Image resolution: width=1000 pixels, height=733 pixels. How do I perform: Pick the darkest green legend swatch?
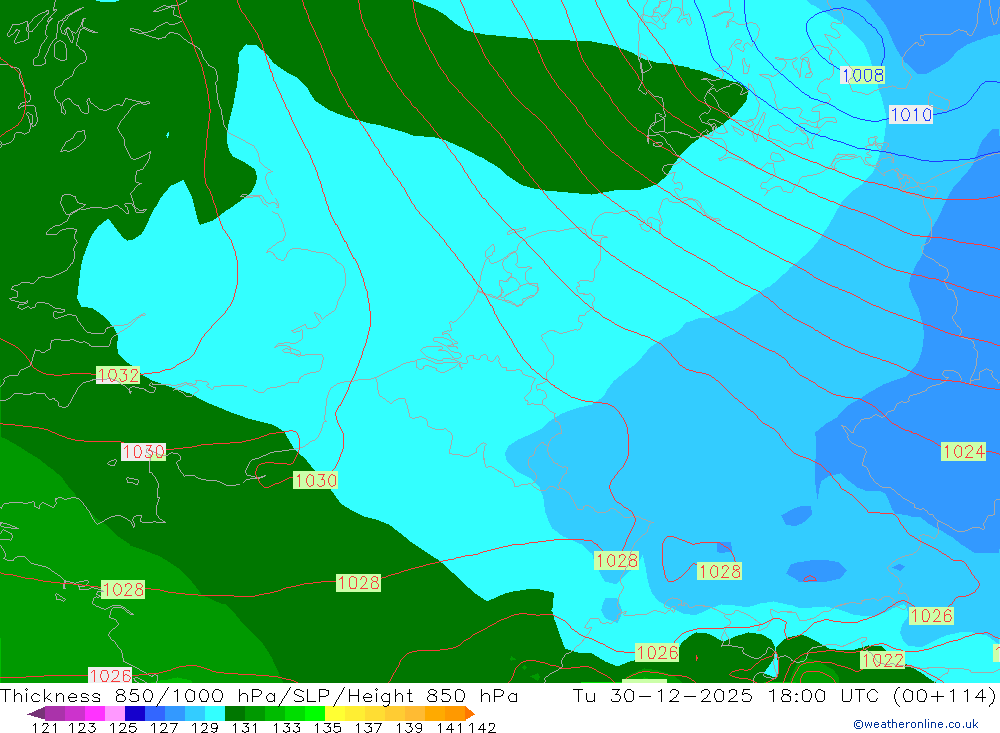pyautogui.click(x=235, y=713)
